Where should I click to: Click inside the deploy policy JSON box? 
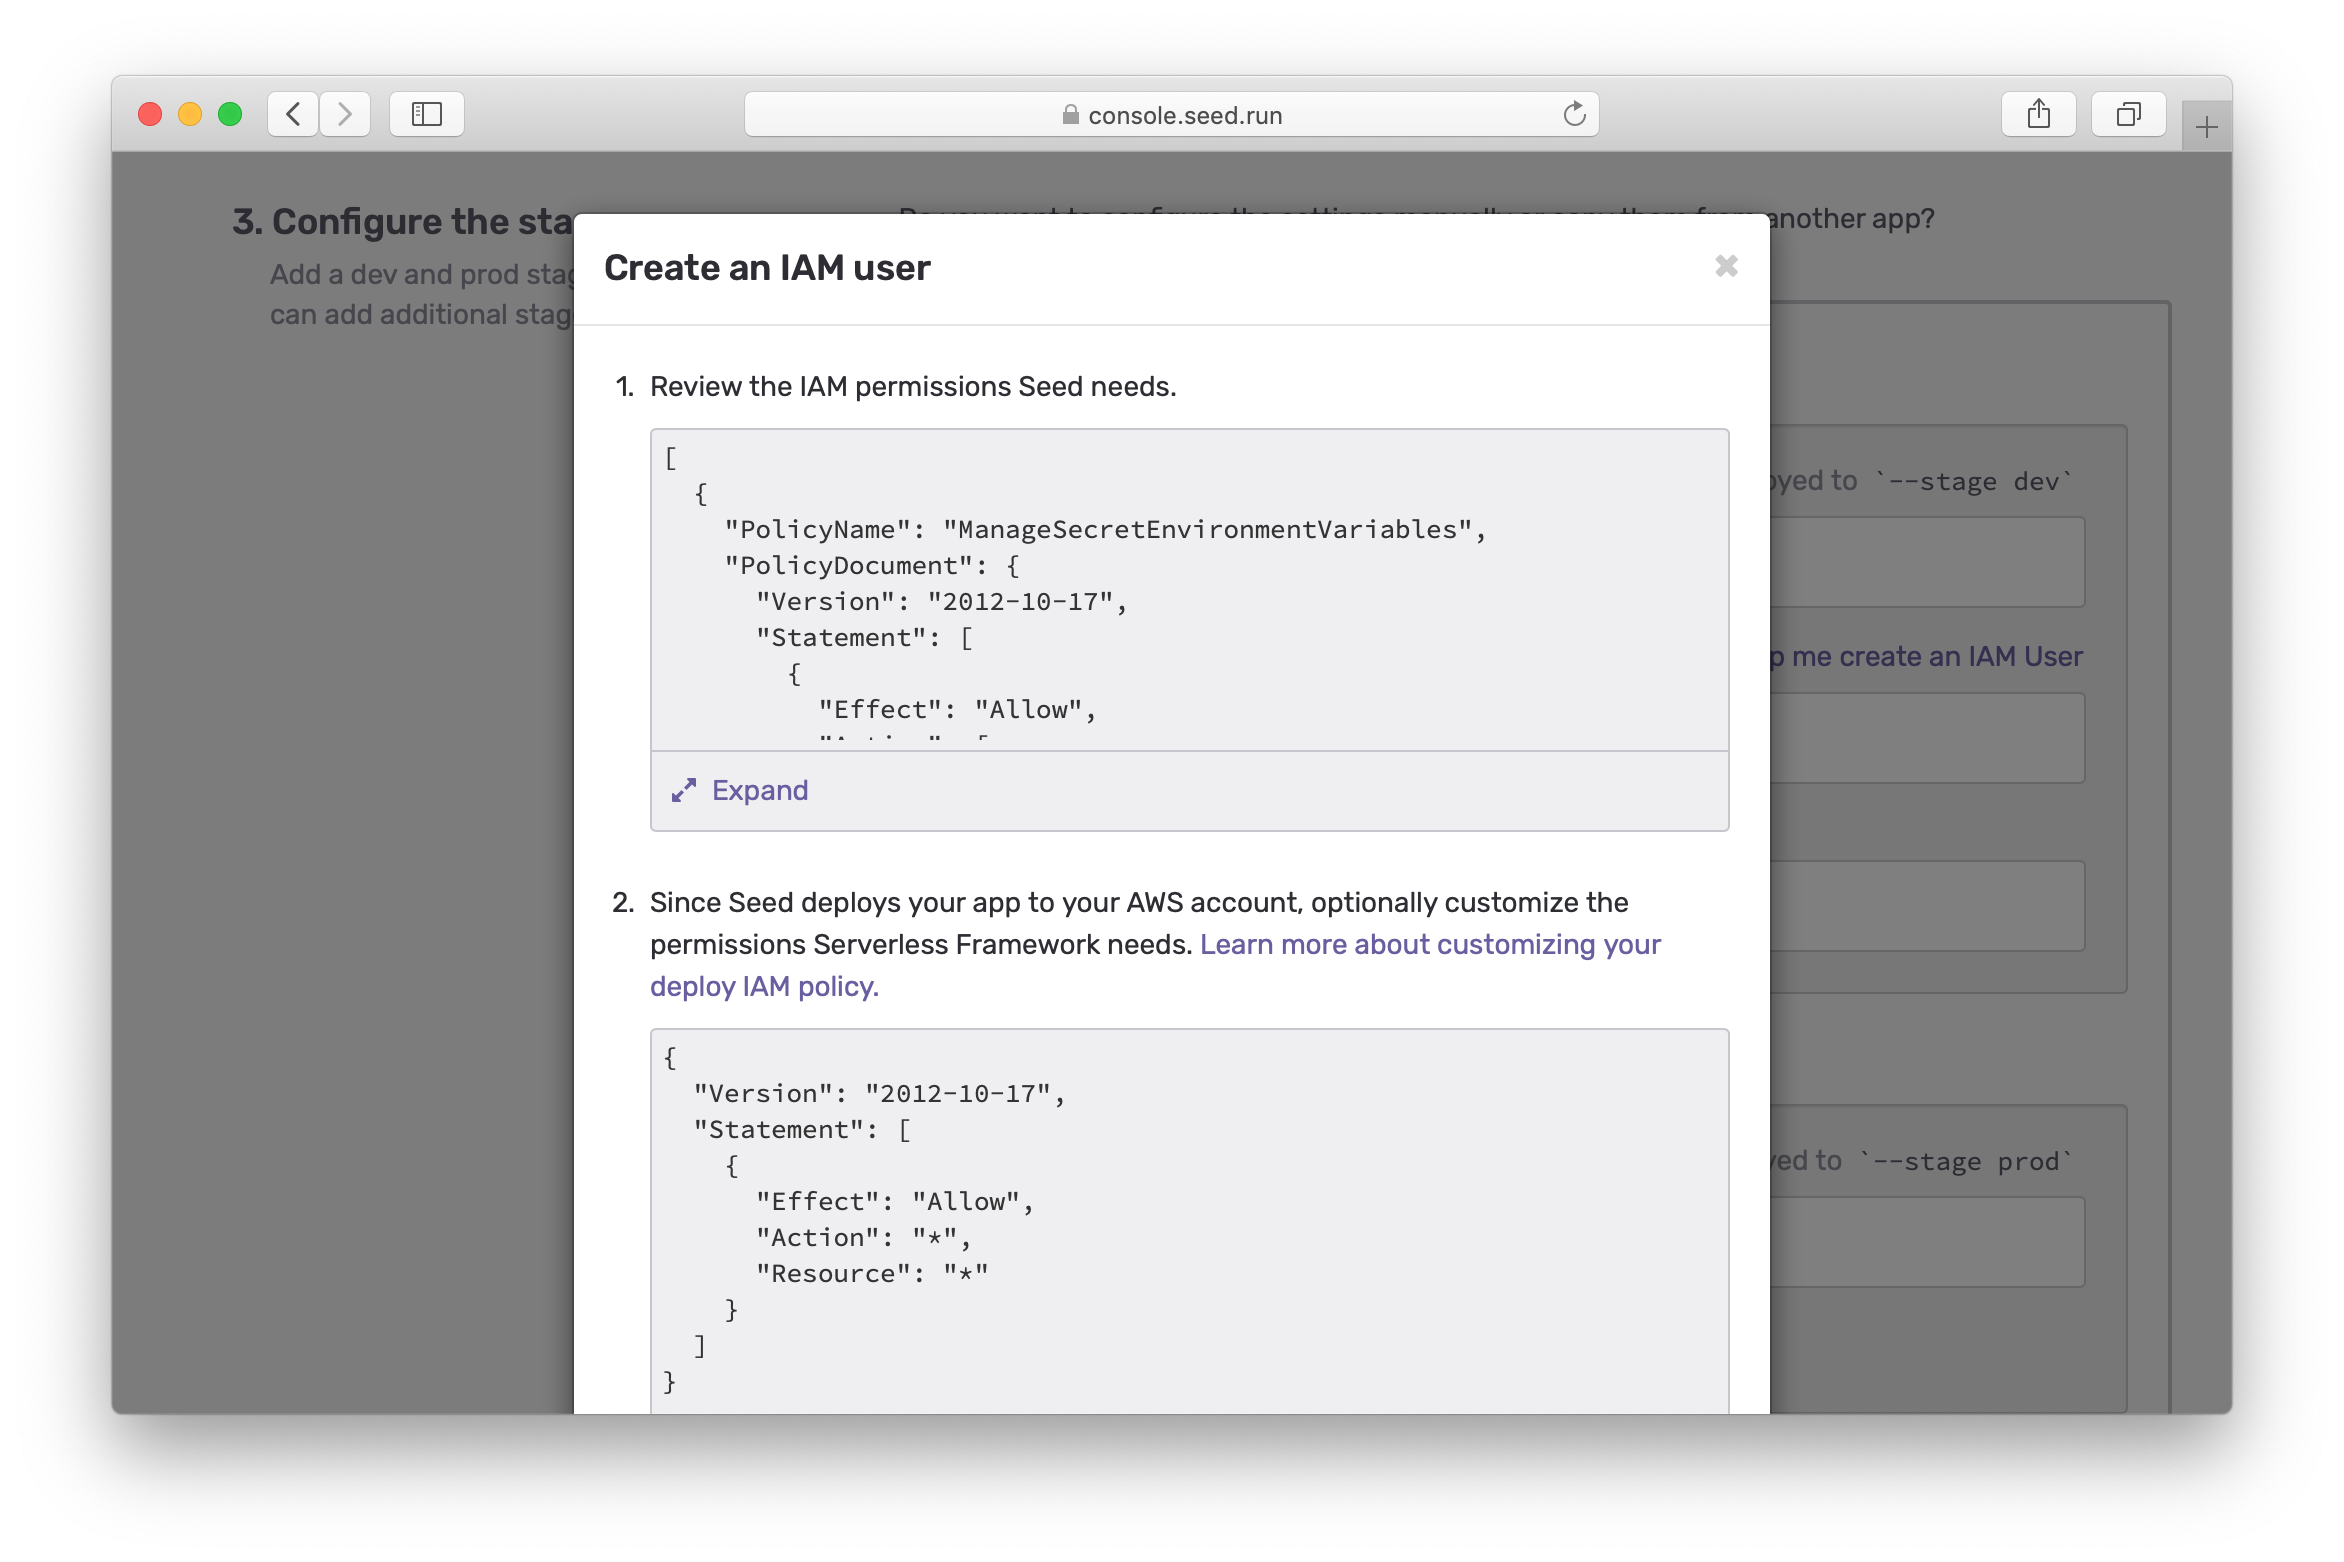pos(1188,1220)
